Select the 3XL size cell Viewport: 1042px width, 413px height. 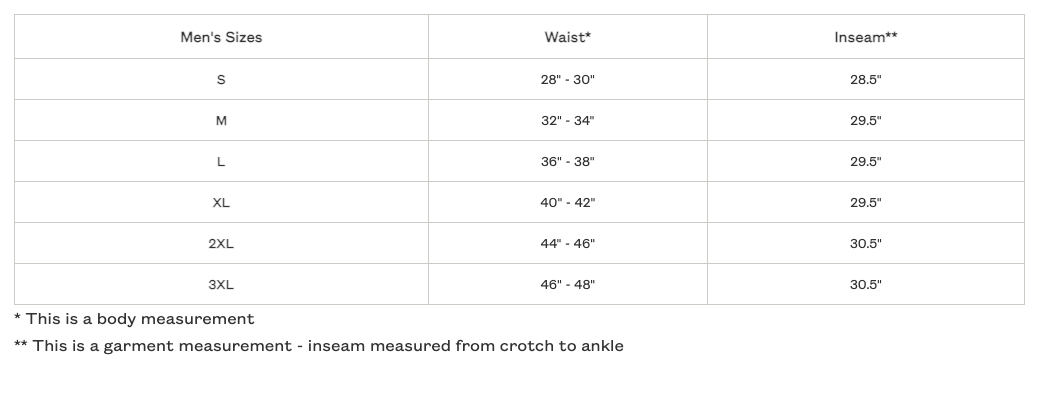(x=221, y=285)
